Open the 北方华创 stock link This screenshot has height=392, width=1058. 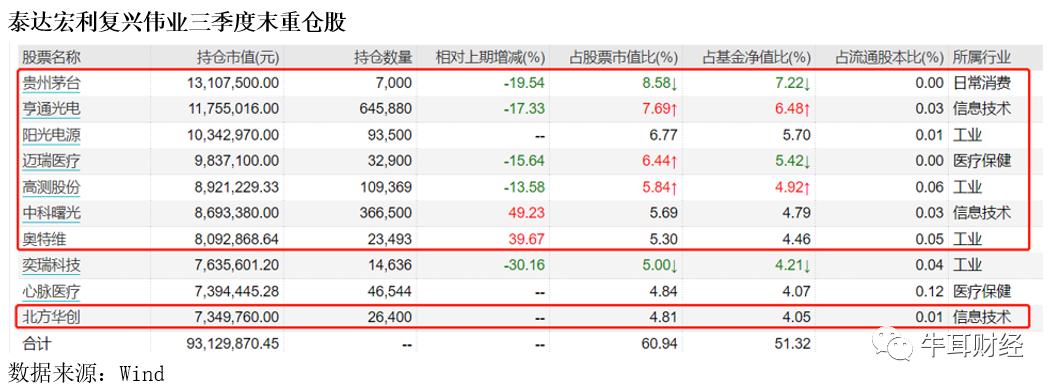(x=51, y=316)
